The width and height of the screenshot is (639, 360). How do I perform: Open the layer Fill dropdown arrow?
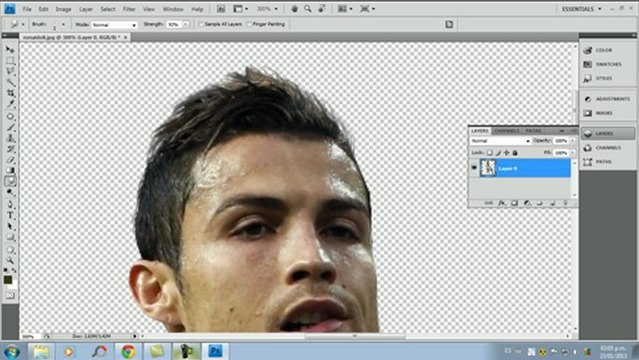tap(572, 153)
